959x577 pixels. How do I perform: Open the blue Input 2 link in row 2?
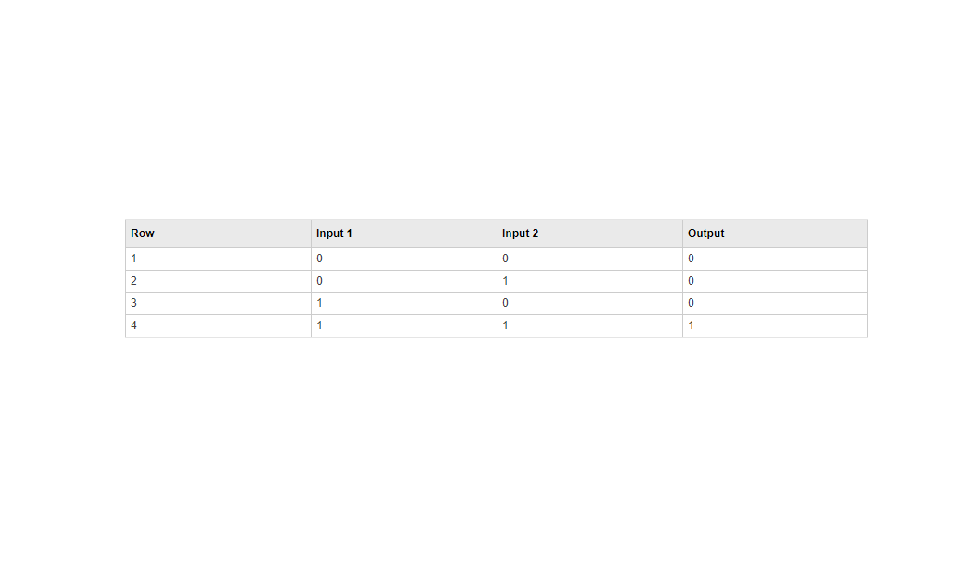pos(505,281)
